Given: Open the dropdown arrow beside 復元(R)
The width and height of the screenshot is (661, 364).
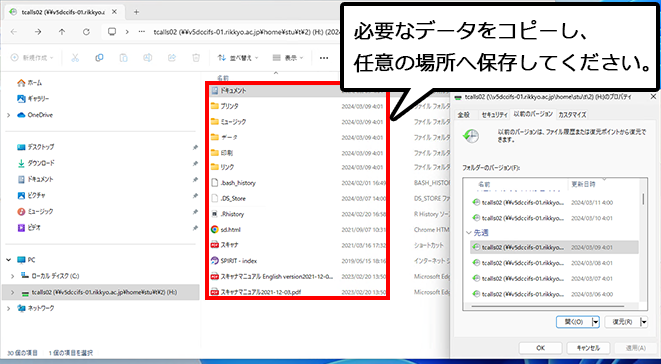Looking at the screenshot, I should click(644, 322).
